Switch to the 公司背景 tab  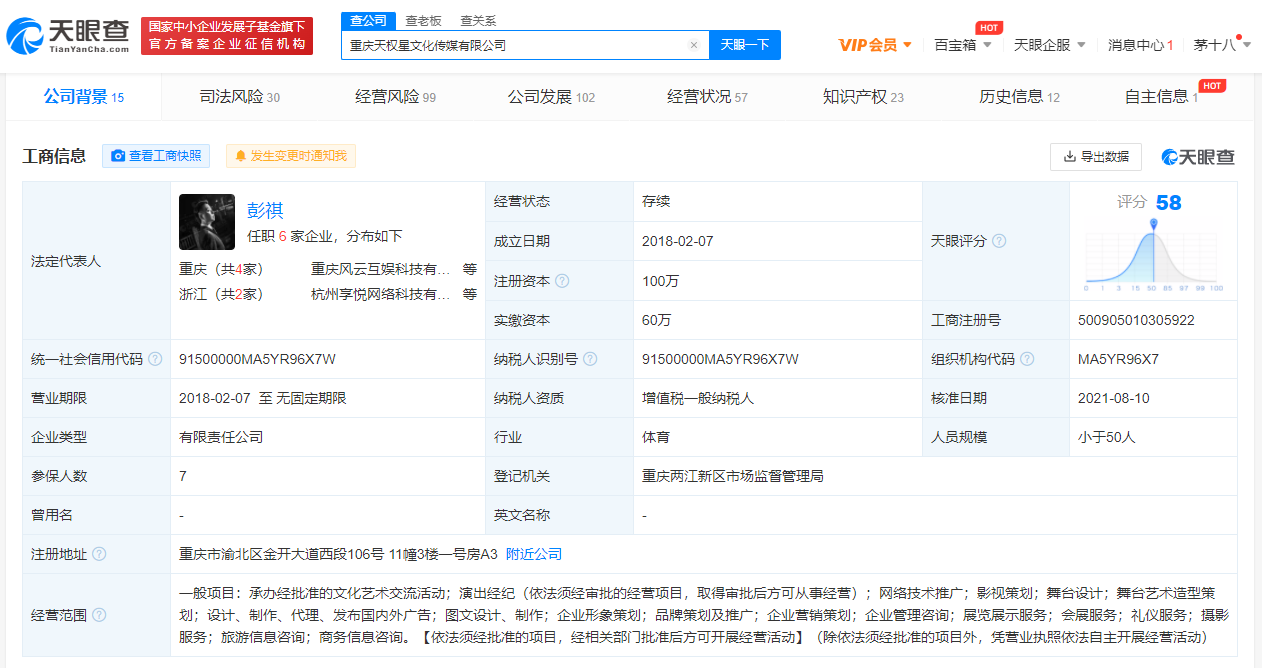pos(84,97)
